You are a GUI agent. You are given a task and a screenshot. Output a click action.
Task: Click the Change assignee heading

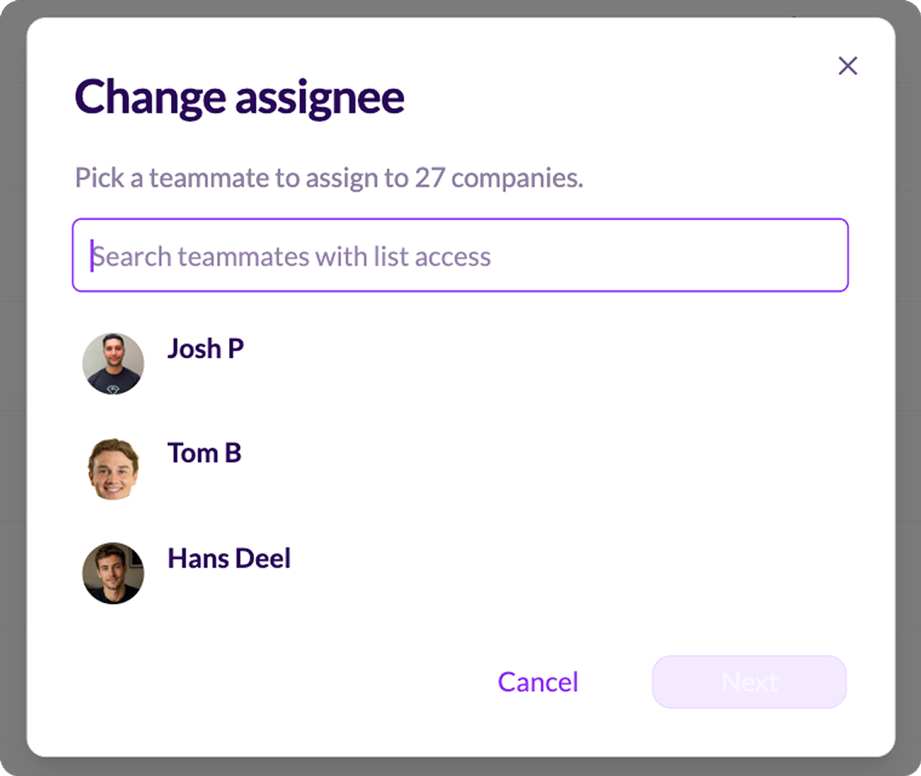tap(240, 98)
